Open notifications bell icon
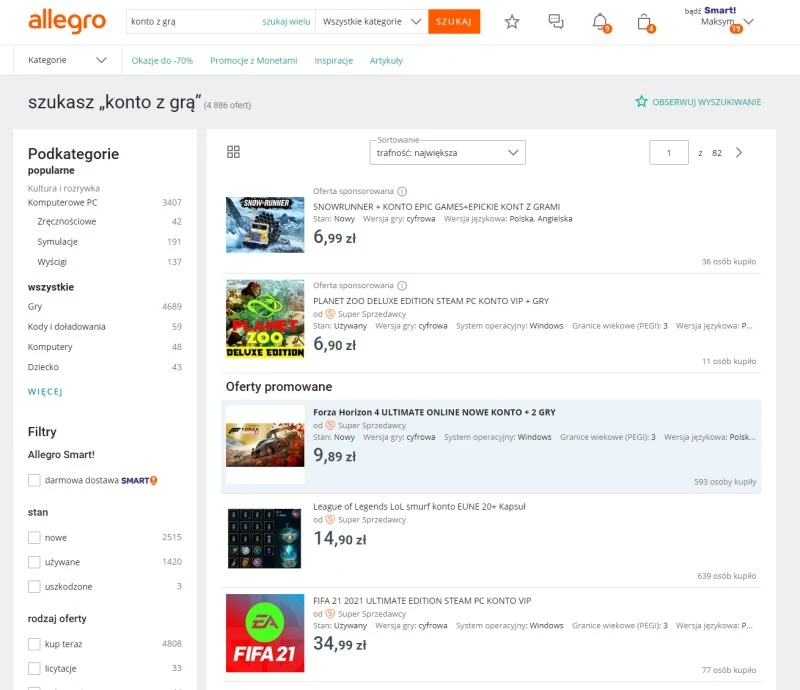This screenshot has width=800, height=690. click(x=600, y=21)
